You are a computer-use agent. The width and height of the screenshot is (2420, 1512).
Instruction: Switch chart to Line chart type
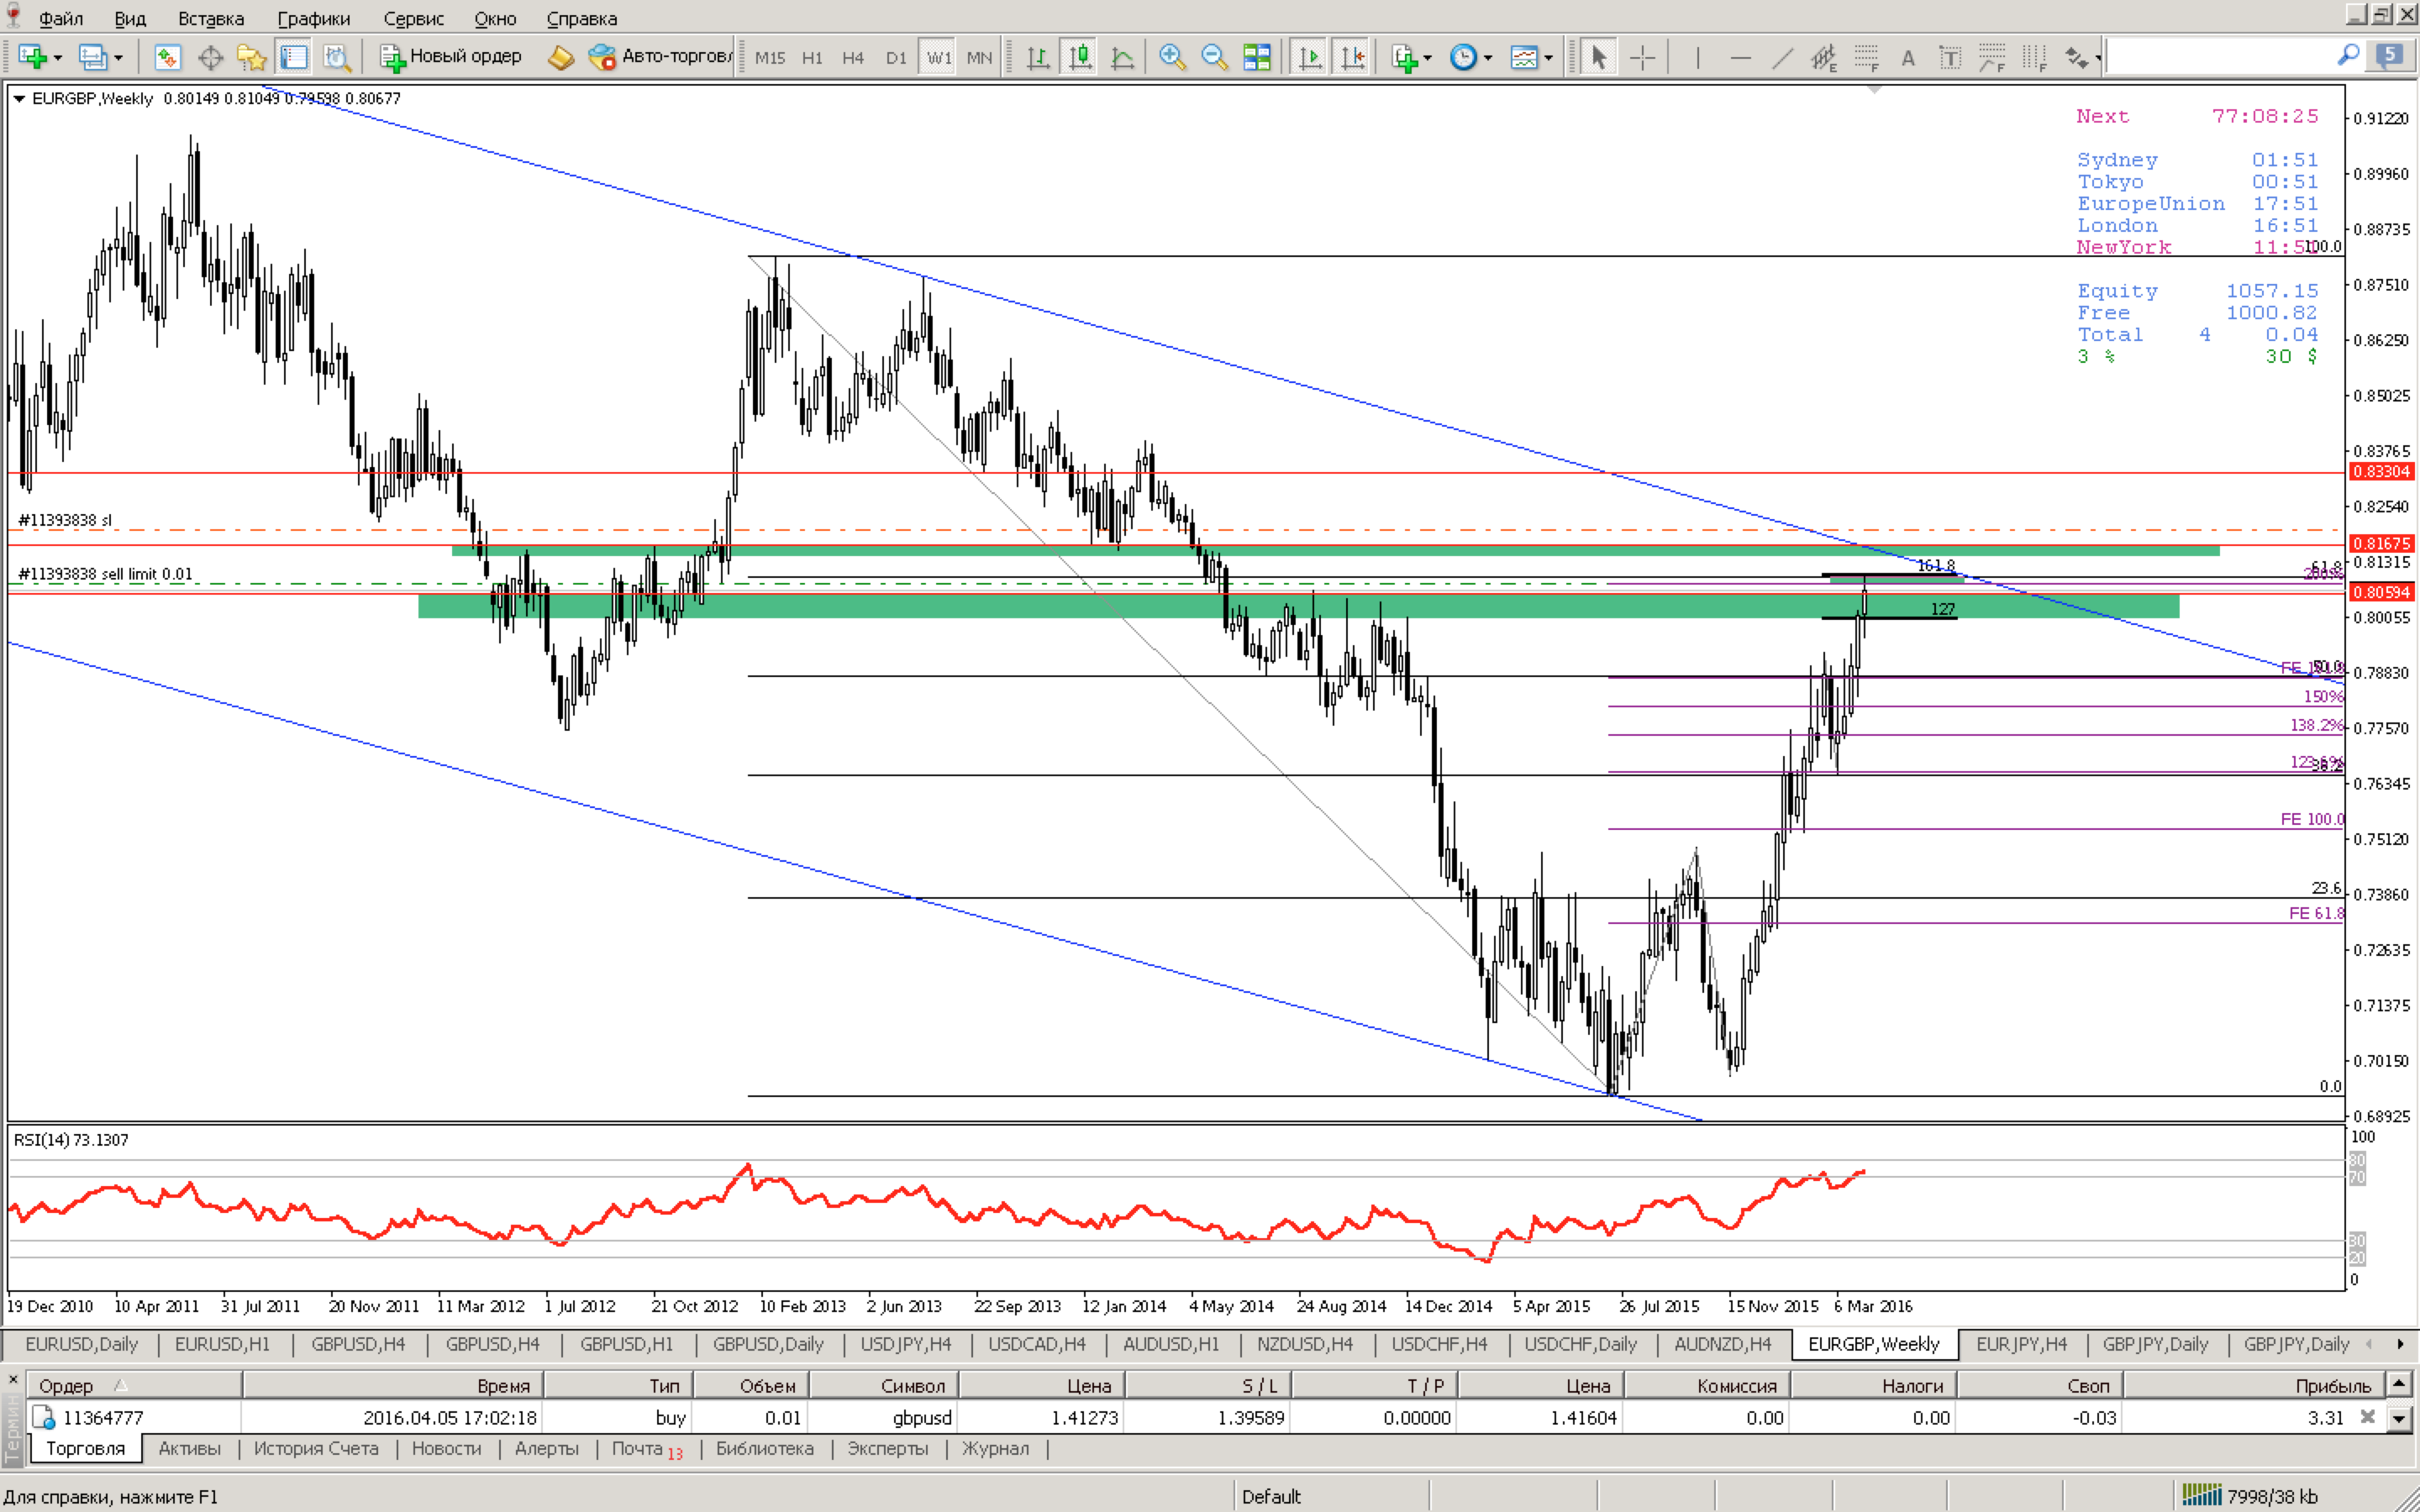(x=1122, y=57)
